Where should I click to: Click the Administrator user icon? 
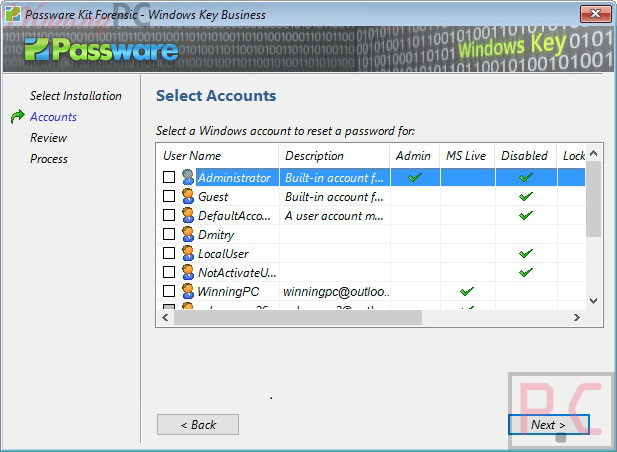(x=188, y=177)
